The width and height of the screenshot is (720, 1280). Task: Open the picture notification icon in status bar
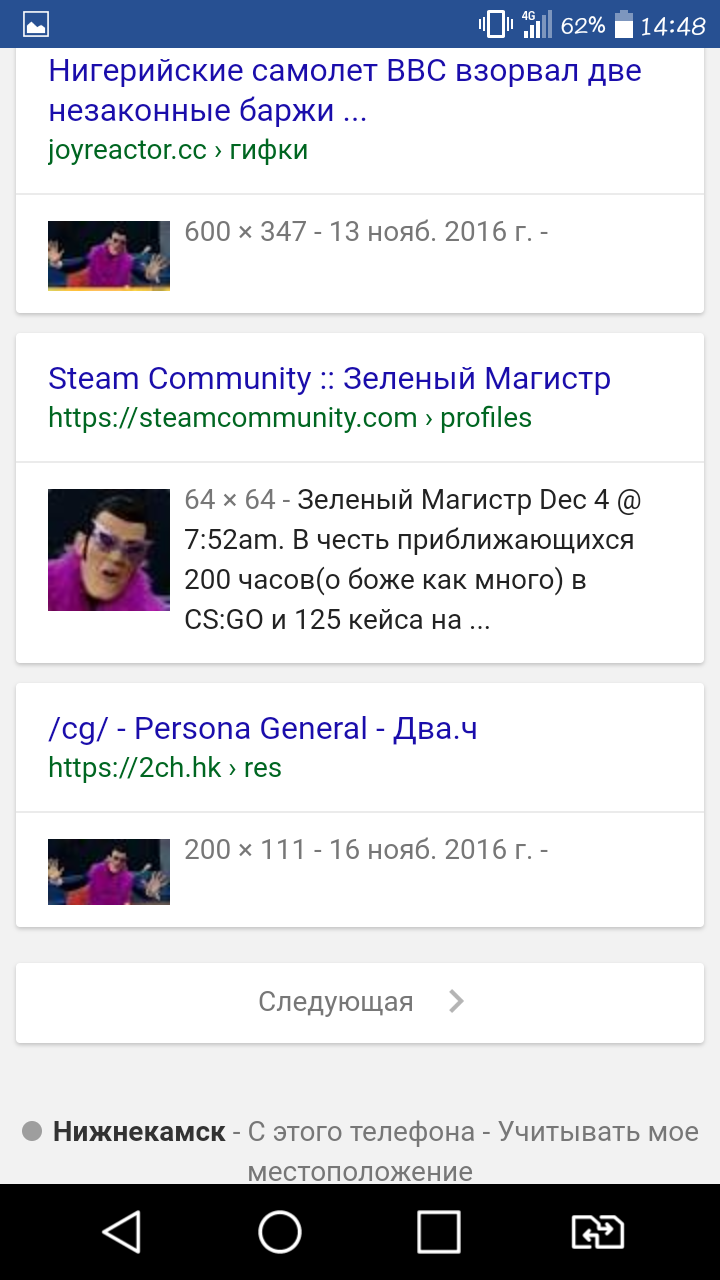pyautogui.click(x=36, y=25)
